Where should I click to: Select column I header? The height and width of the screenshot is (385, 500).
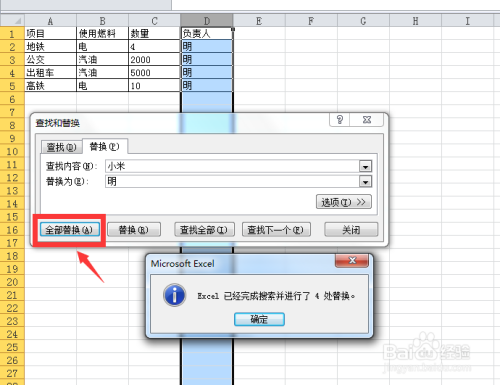467,21
